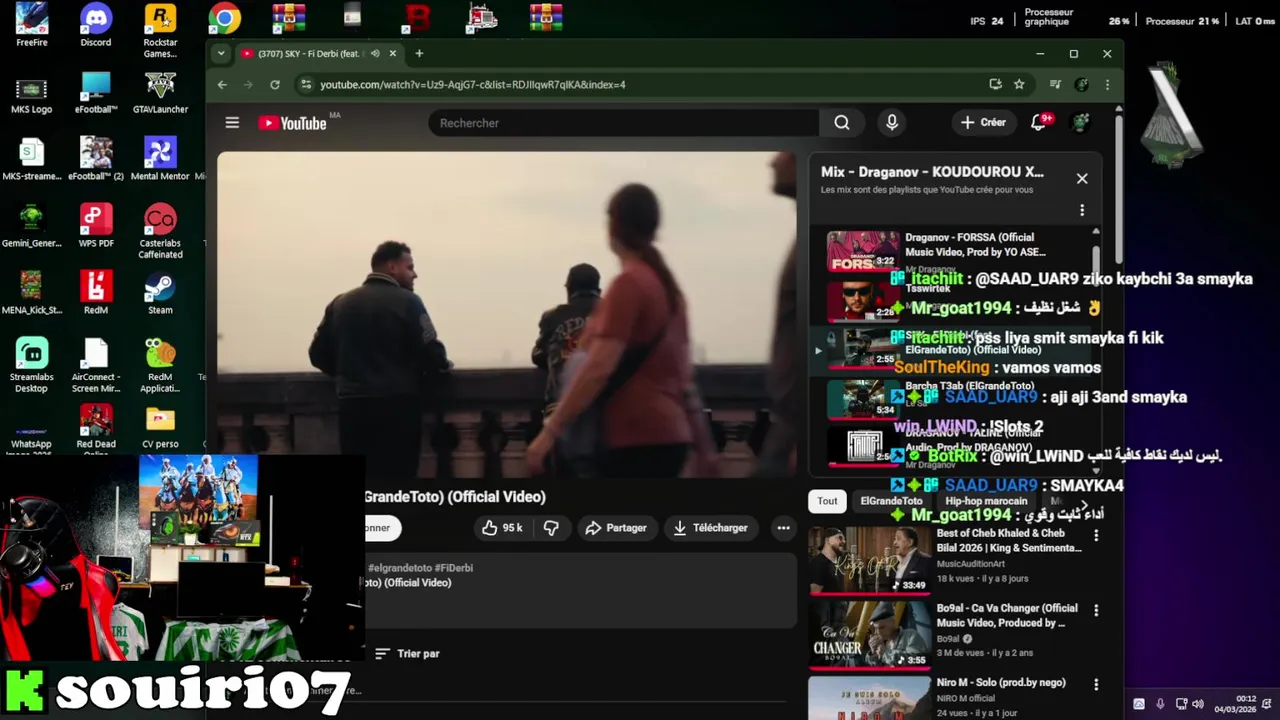Select the ElGrandeToto filter chip
This screenshot has height=720, width=1280.
(x=891, y=501)
